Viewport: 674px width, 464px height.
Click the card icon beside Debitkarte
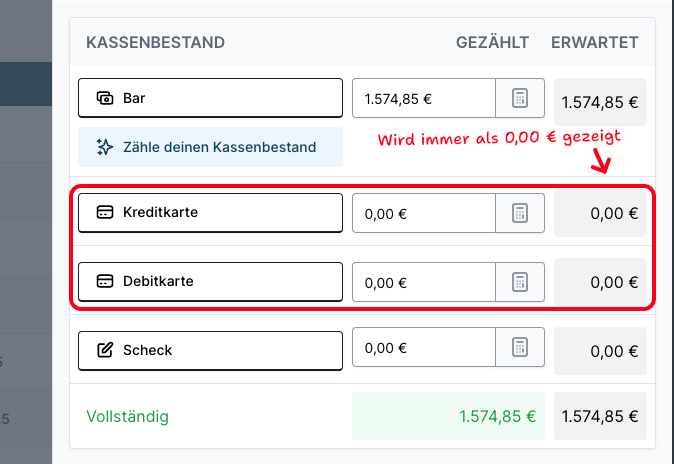pyautogui.click(x=104, y=282)
